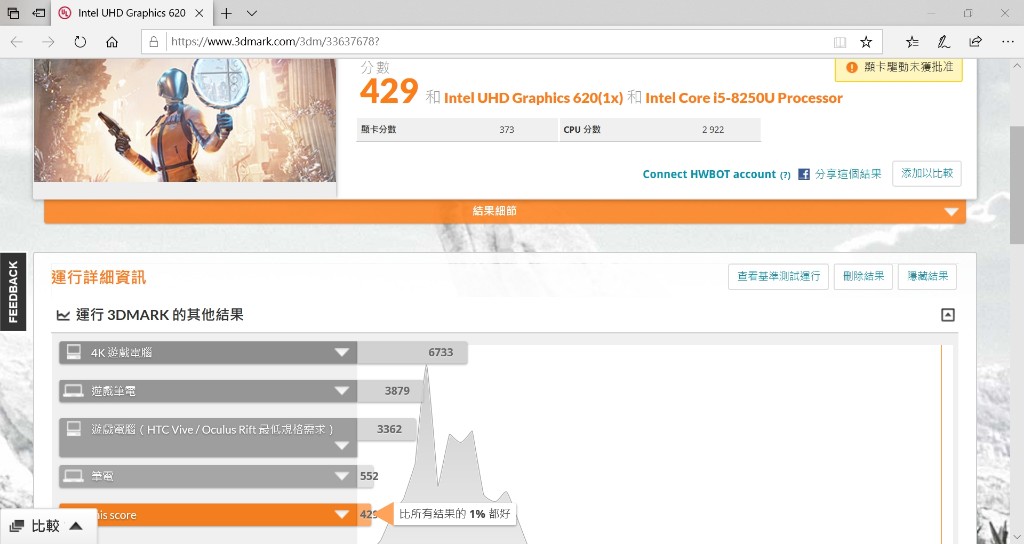
Task: Click the scrollbar up arrow
Action: pos(1017,66)
